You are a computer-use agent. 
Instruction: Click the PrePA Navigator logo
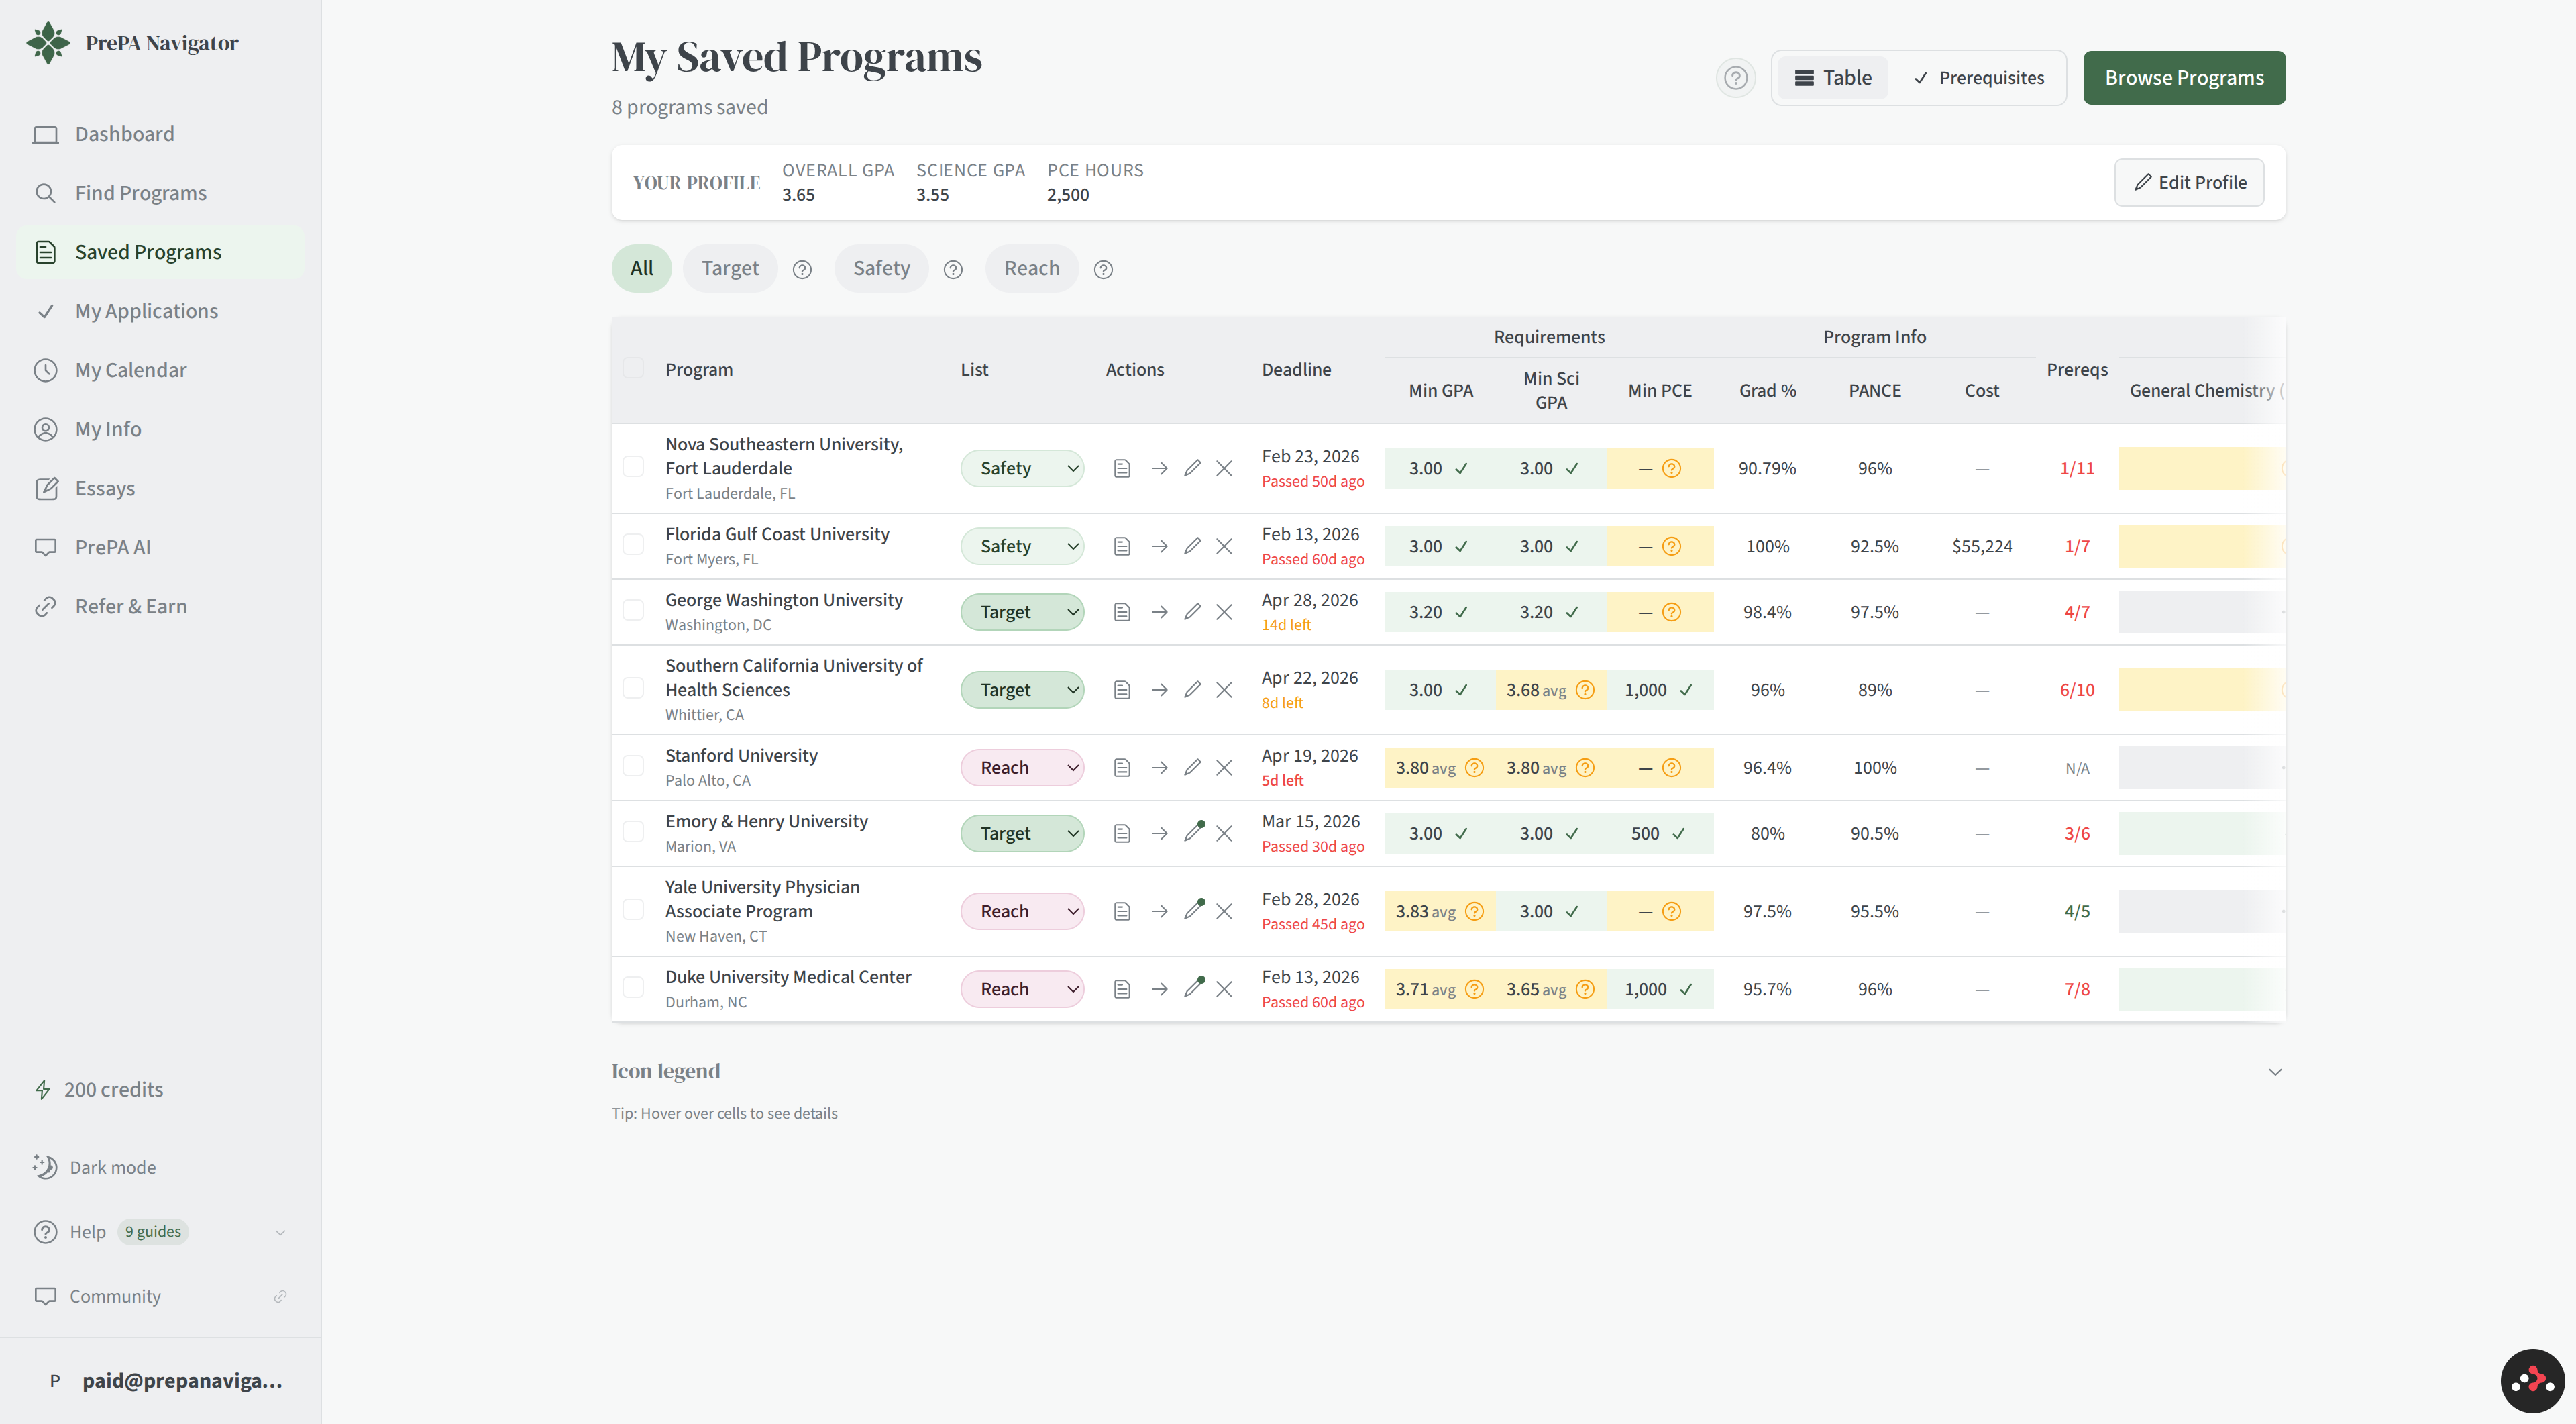tap(133, 43)
